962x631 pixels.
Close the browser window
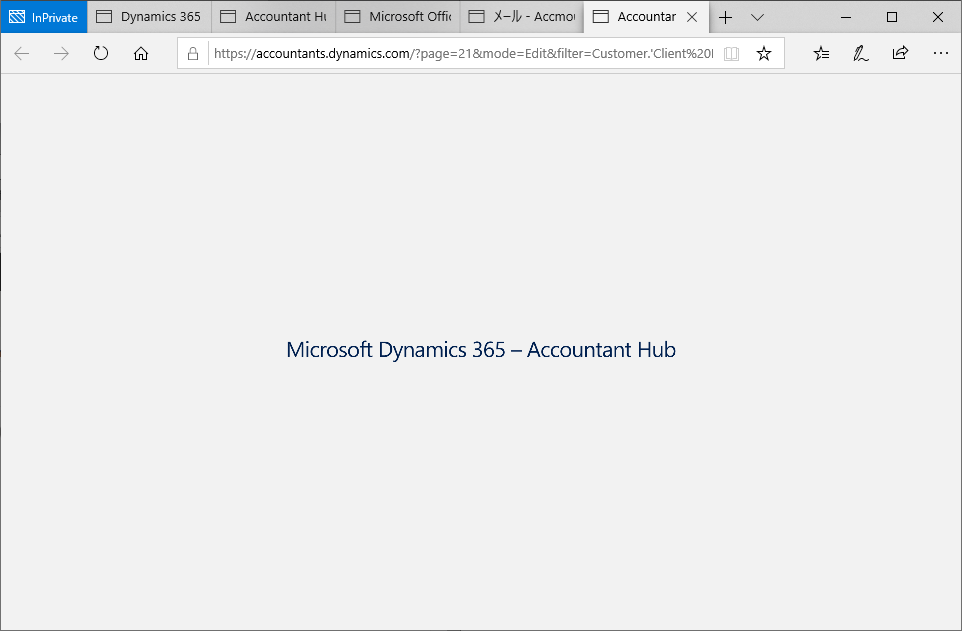click(938, 17)
